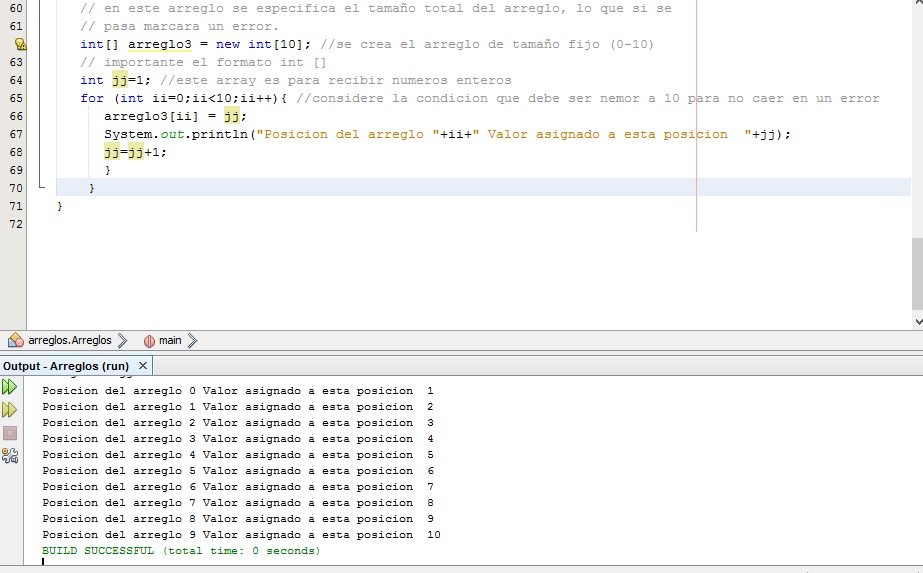Click the yellow Re-run with modifications button
This screenshot has height=573, width=923.
10,410
